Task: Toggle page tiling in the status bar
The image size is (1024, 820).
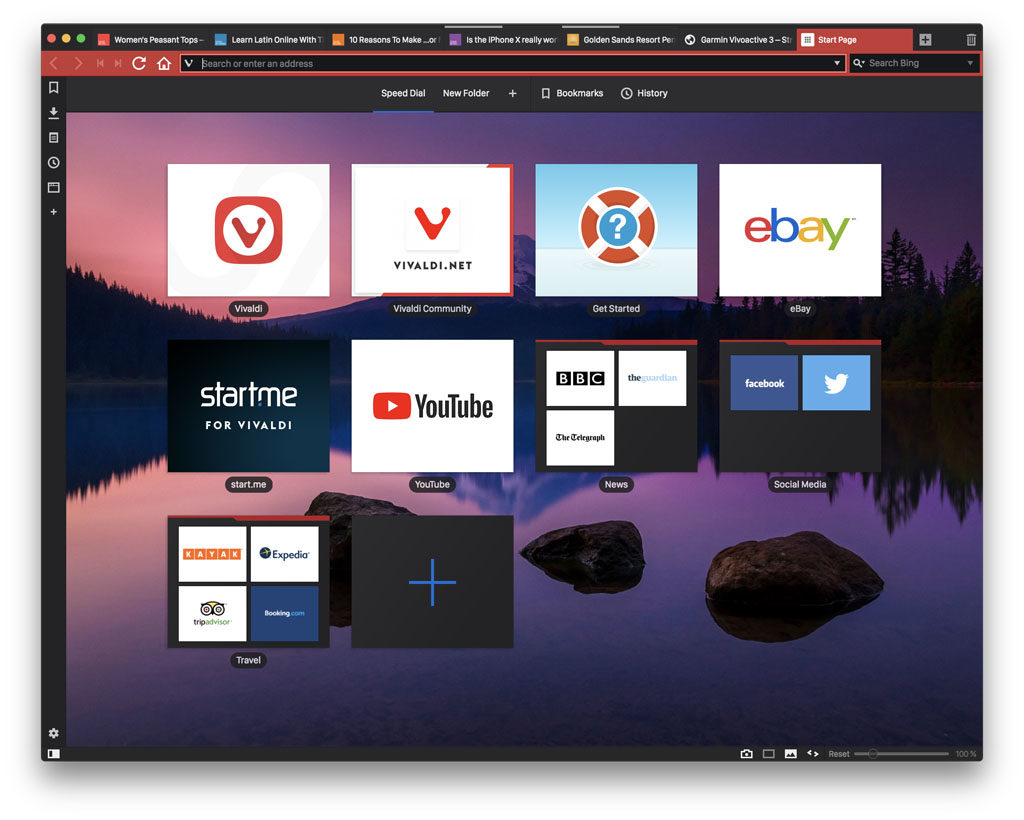Action: click(768, 753)
